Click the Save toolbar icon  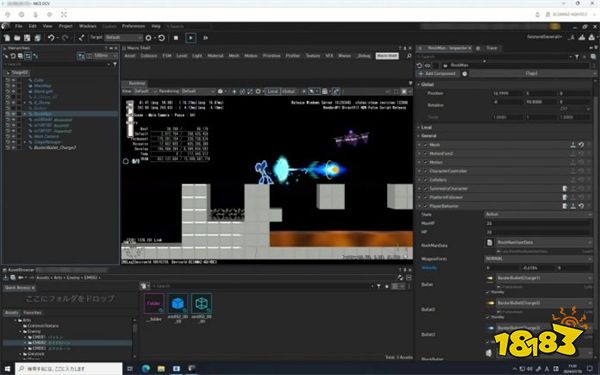tap(27, 38)
